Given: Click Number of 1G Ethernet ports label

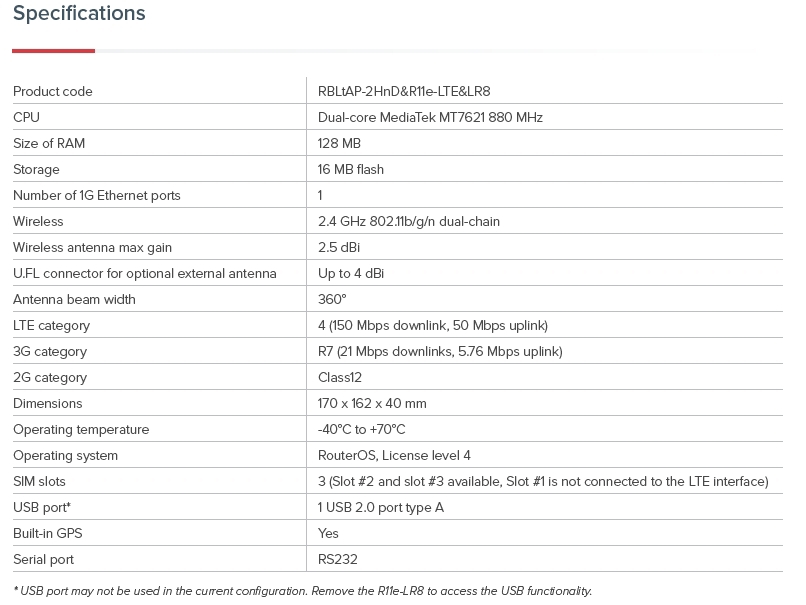Looking at the screenshot, I should [x=97, y=196].
